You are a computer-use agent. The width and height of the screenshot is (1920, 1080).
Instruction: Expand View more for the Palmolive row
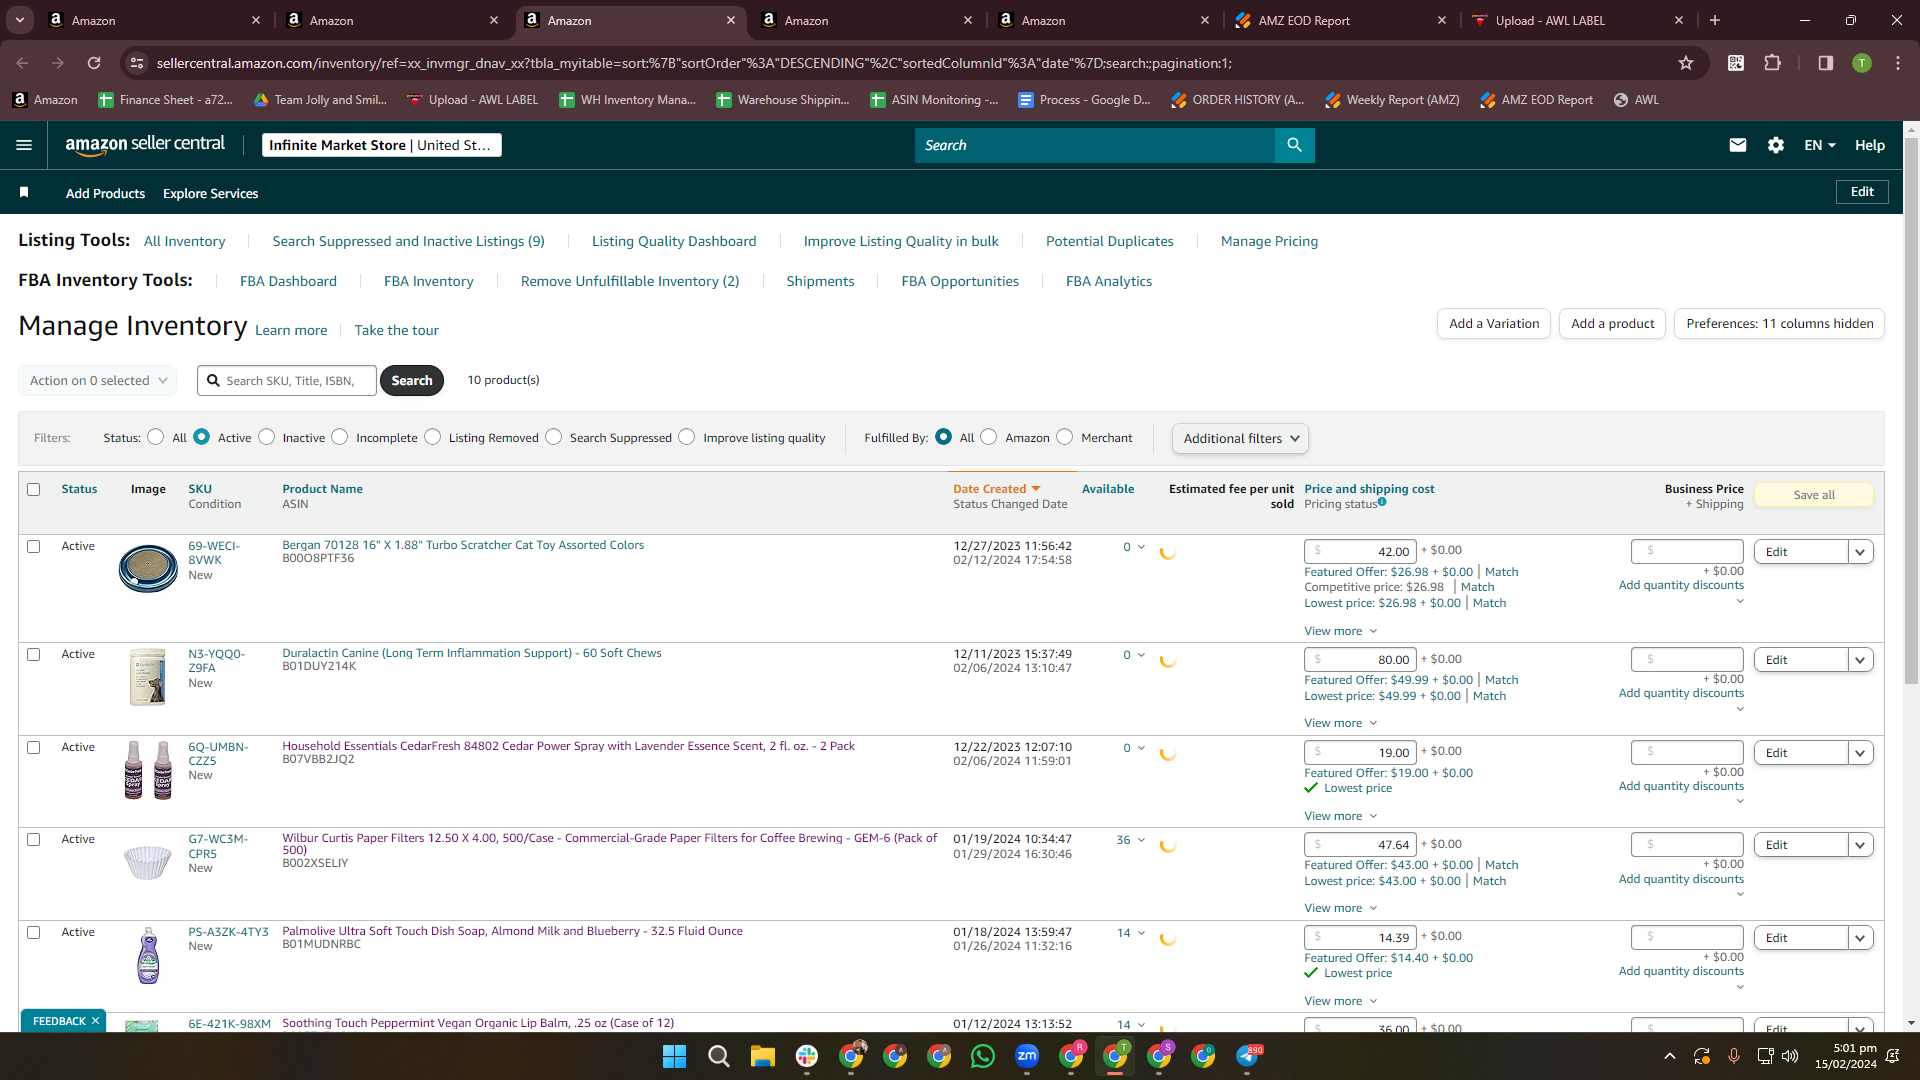[x=1340, y=1001]
